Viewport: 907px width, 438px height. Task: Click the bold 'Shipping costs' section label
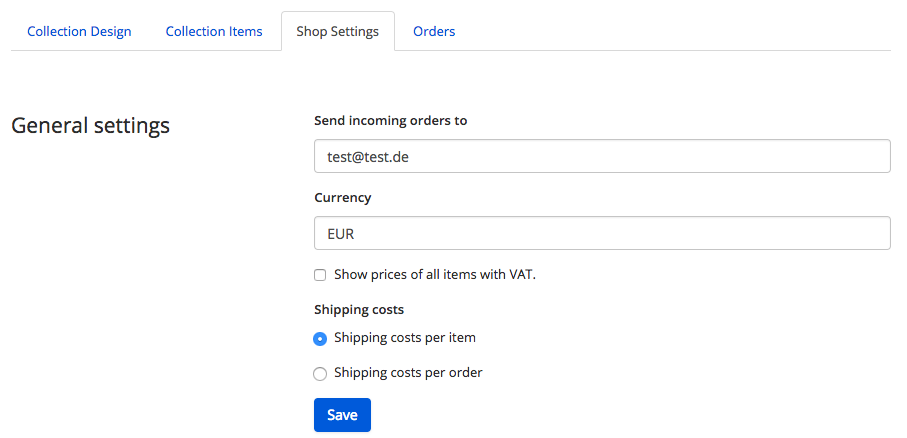click(359, 310)
